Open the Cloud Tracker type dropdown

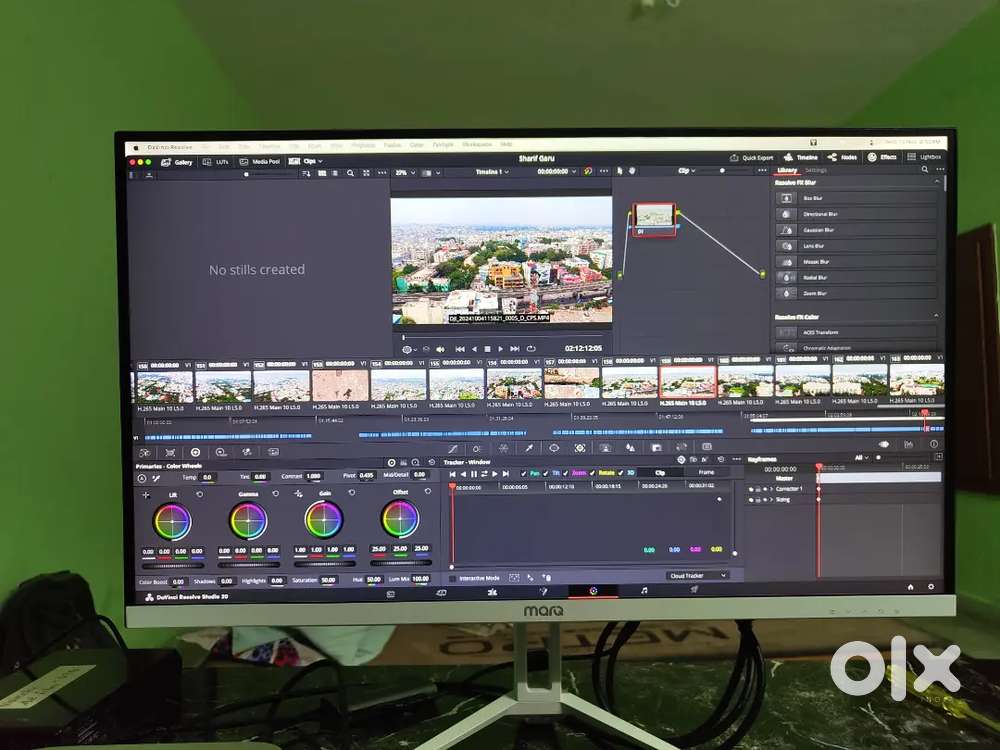pos(697,576)
